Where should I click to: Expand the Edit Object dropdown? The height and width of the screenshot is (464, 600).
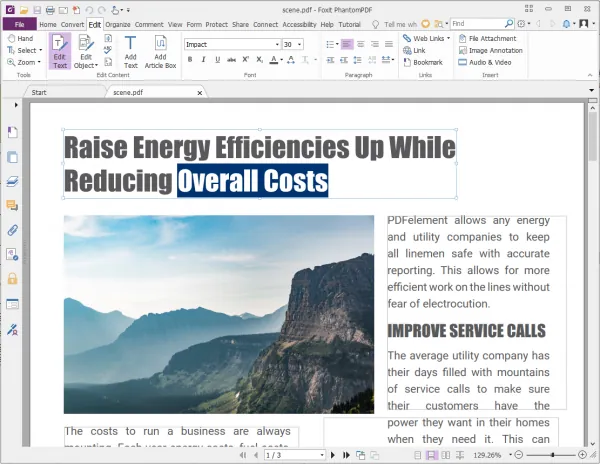[x=96, y=66]
